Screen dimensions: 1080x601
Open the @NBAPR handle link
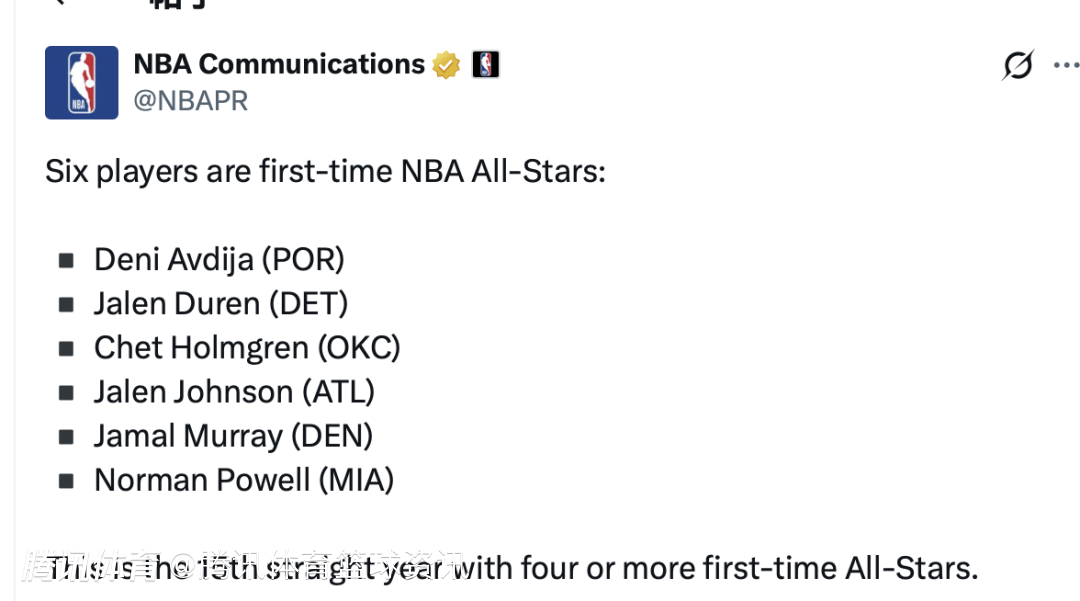tap(190, 101)
